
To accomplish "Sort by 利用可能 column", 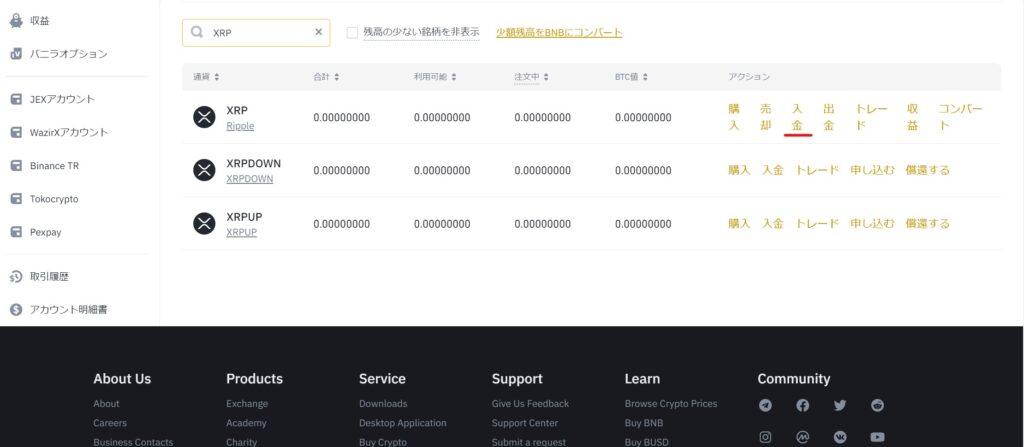I will [x=435, y=77].
